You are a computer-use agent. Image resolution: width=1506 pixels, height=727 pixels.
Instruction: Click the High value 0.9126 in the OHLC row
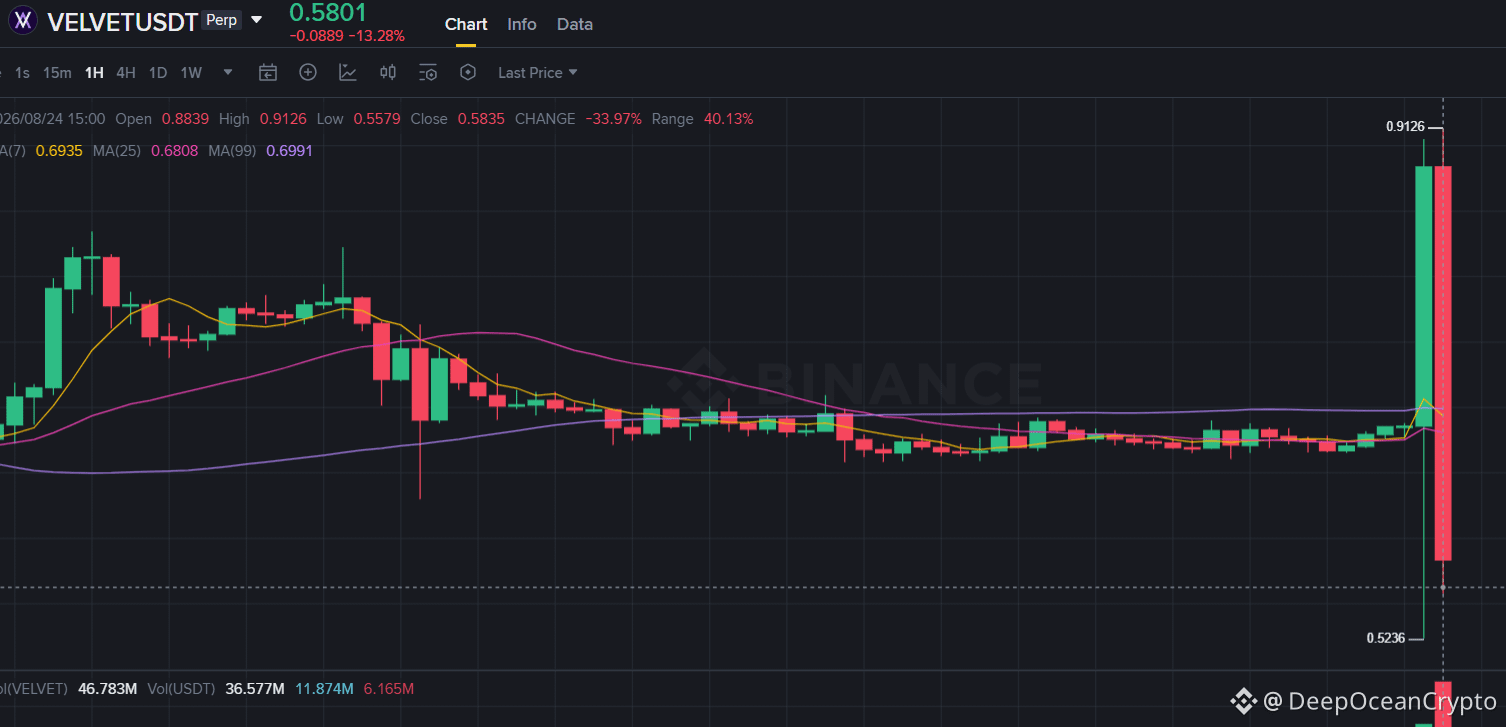(283, 119)
